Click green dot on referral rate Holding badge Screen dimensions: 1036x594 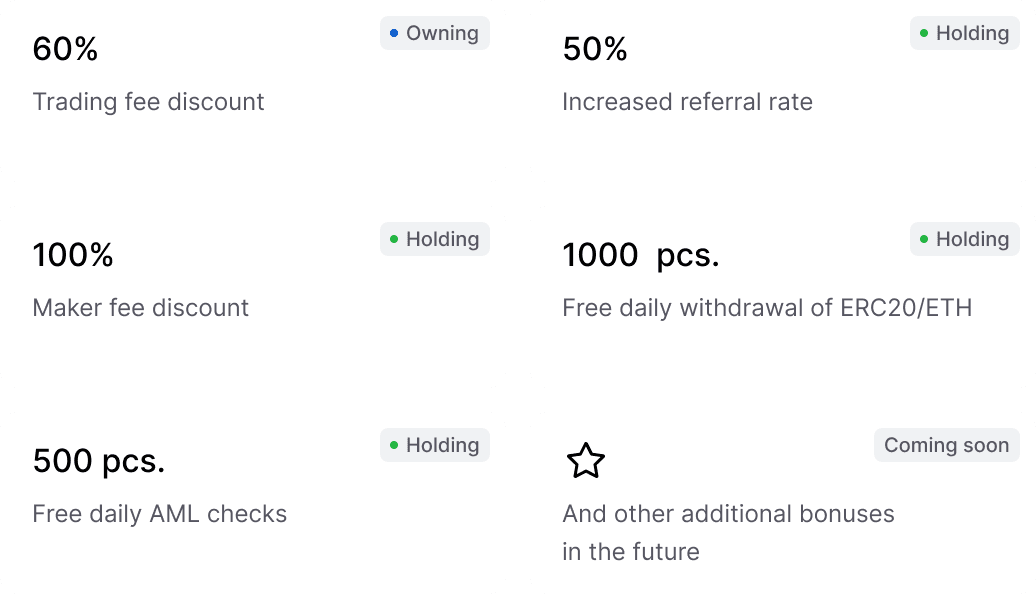(924, 33)
